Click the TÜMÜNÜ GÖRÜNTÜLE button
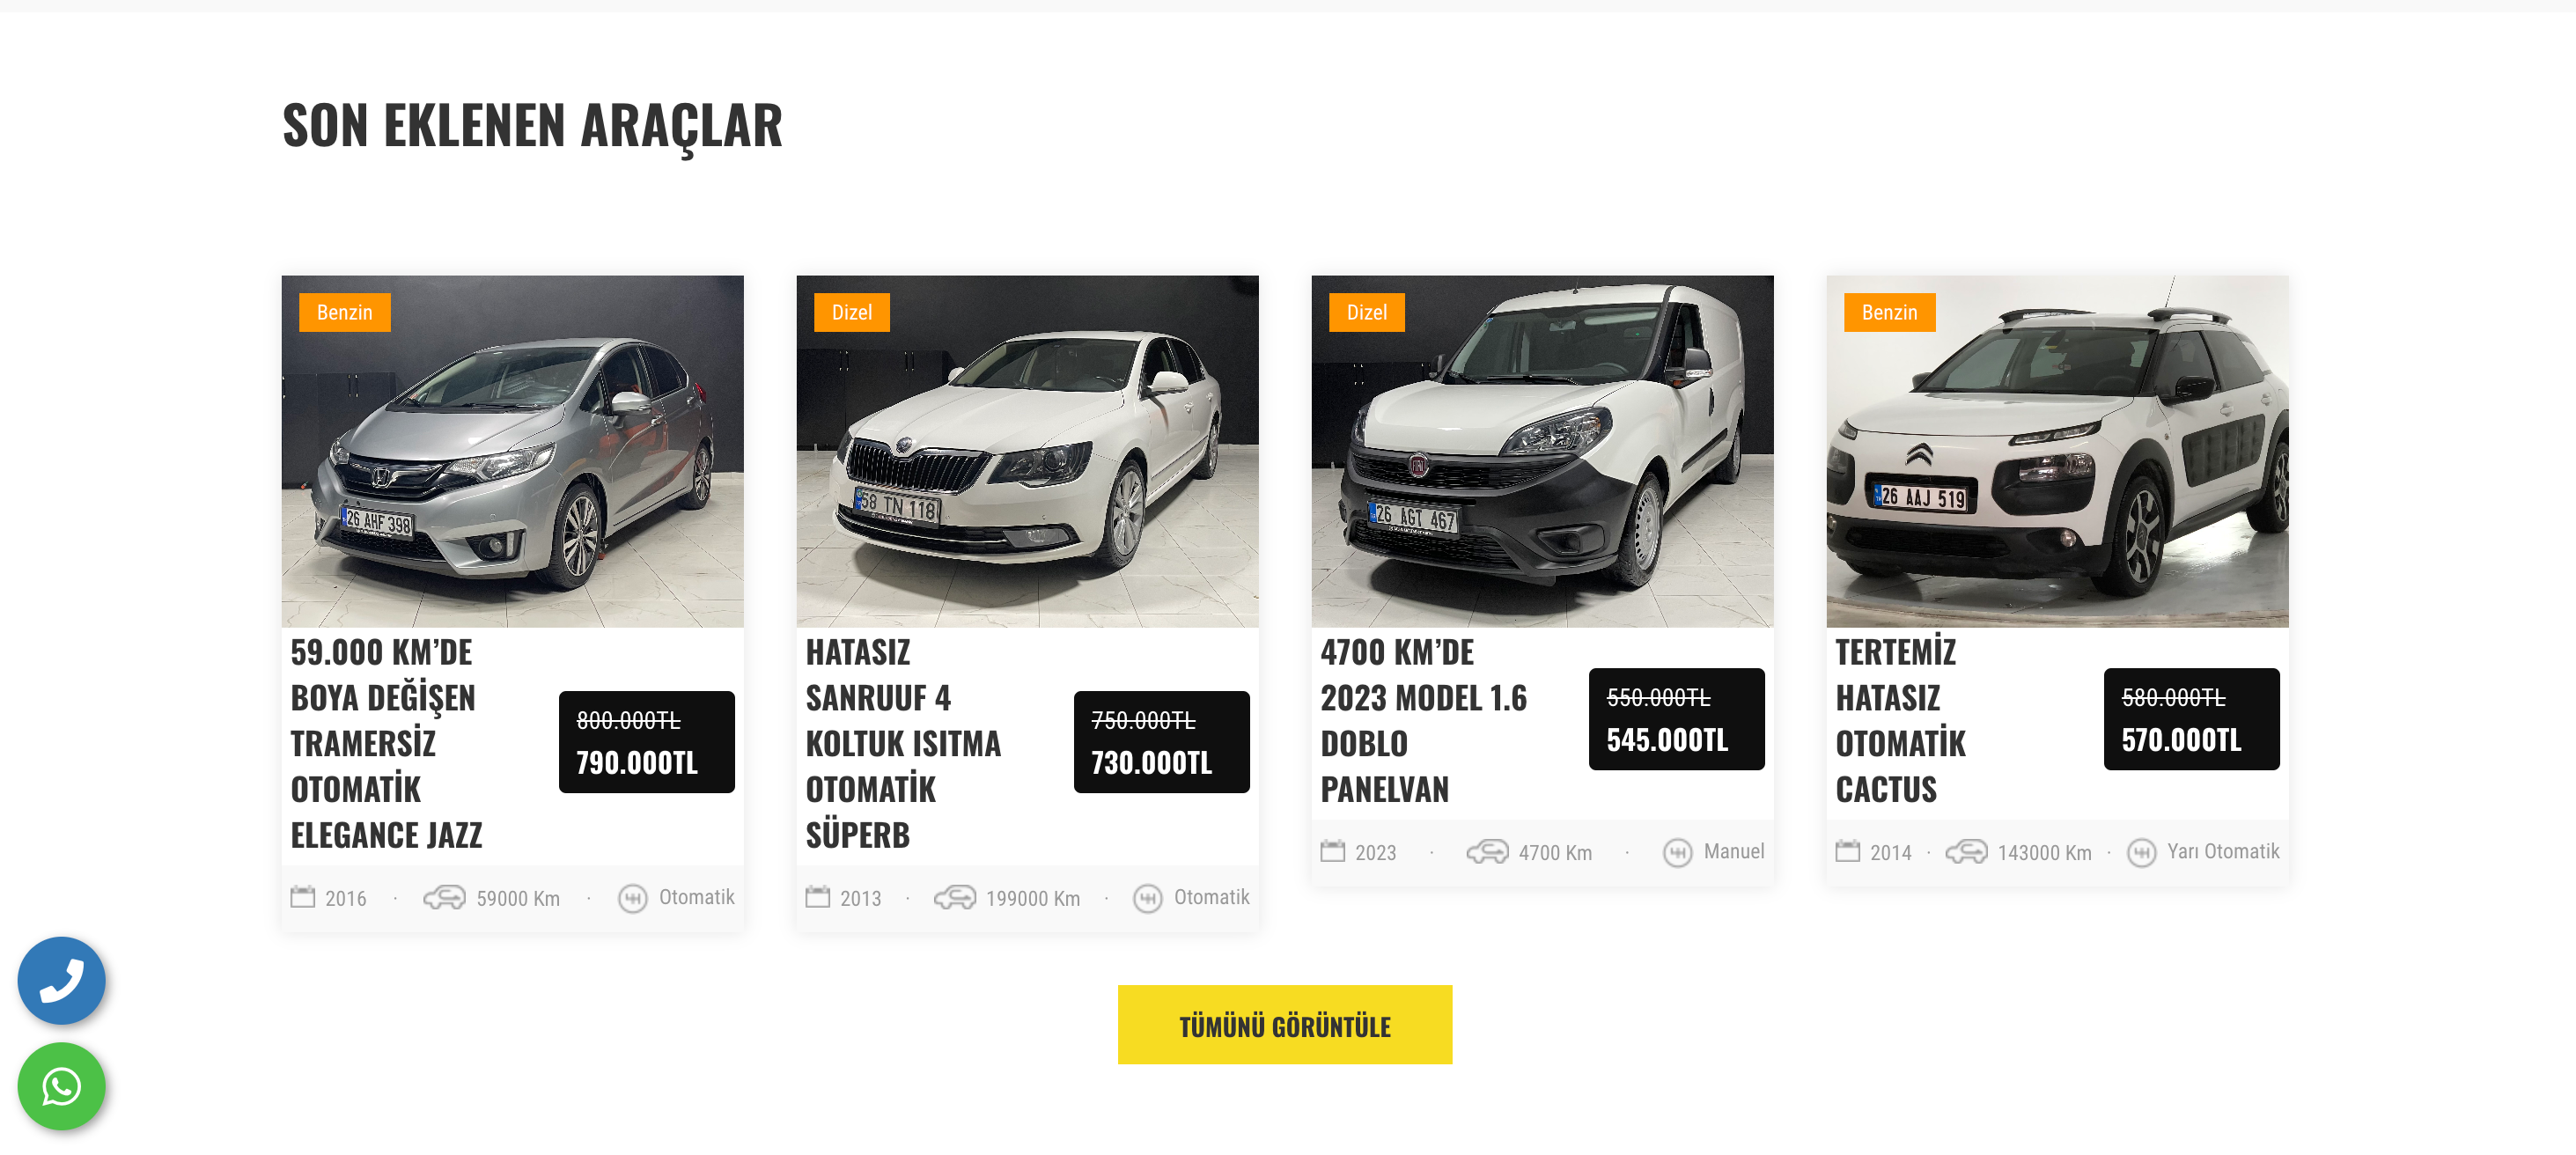The image size is (2576, 1155). [x=1284, y=1025]
